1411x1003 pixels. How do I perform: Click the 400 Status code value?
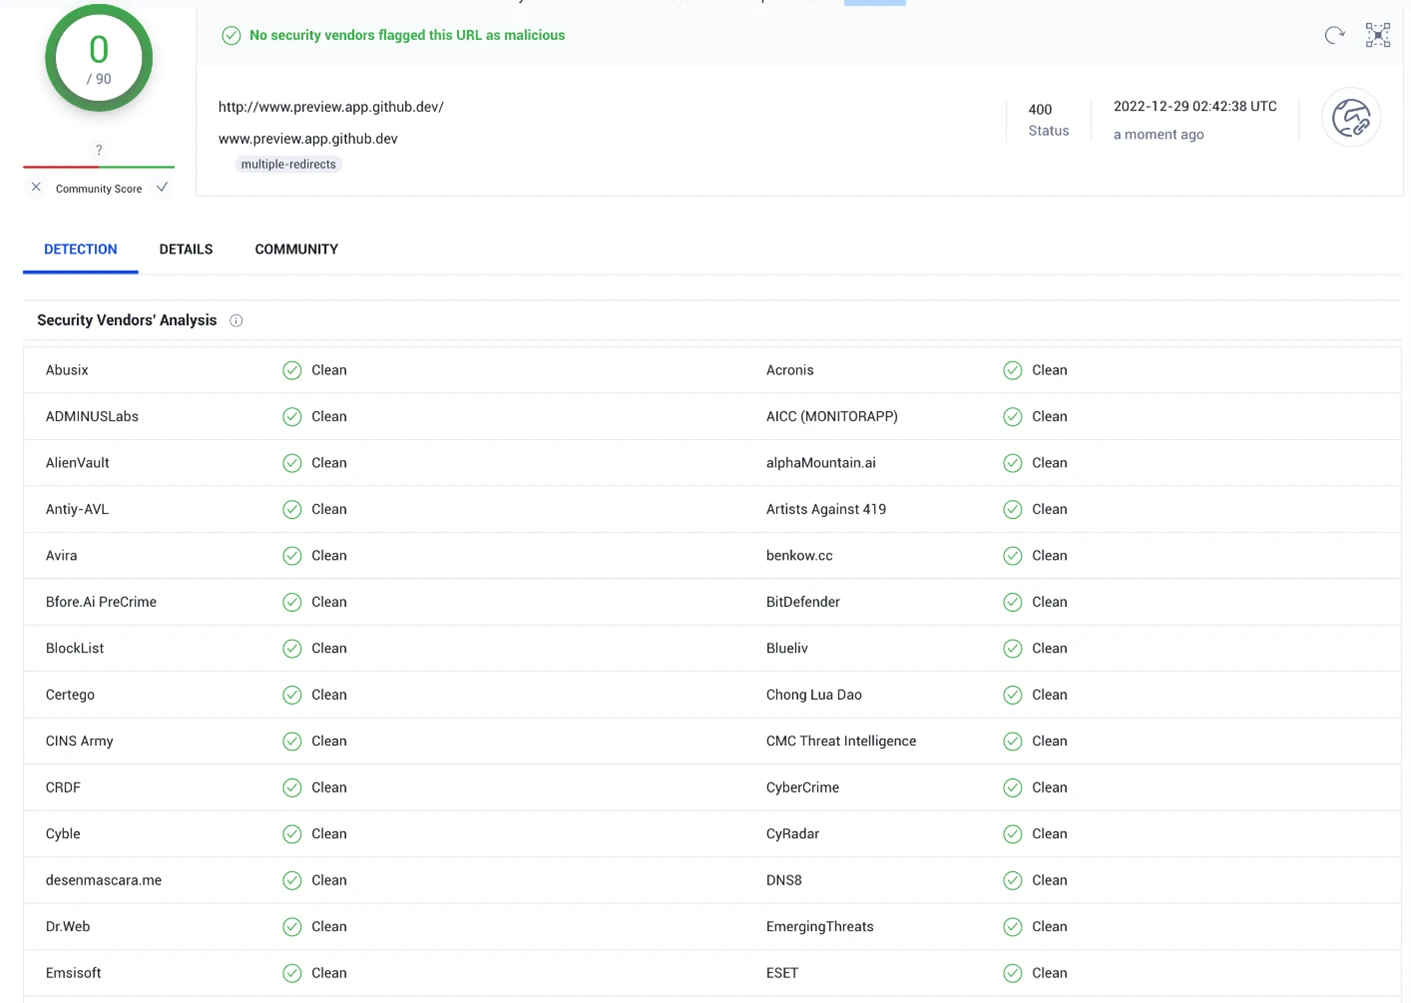1040,110
